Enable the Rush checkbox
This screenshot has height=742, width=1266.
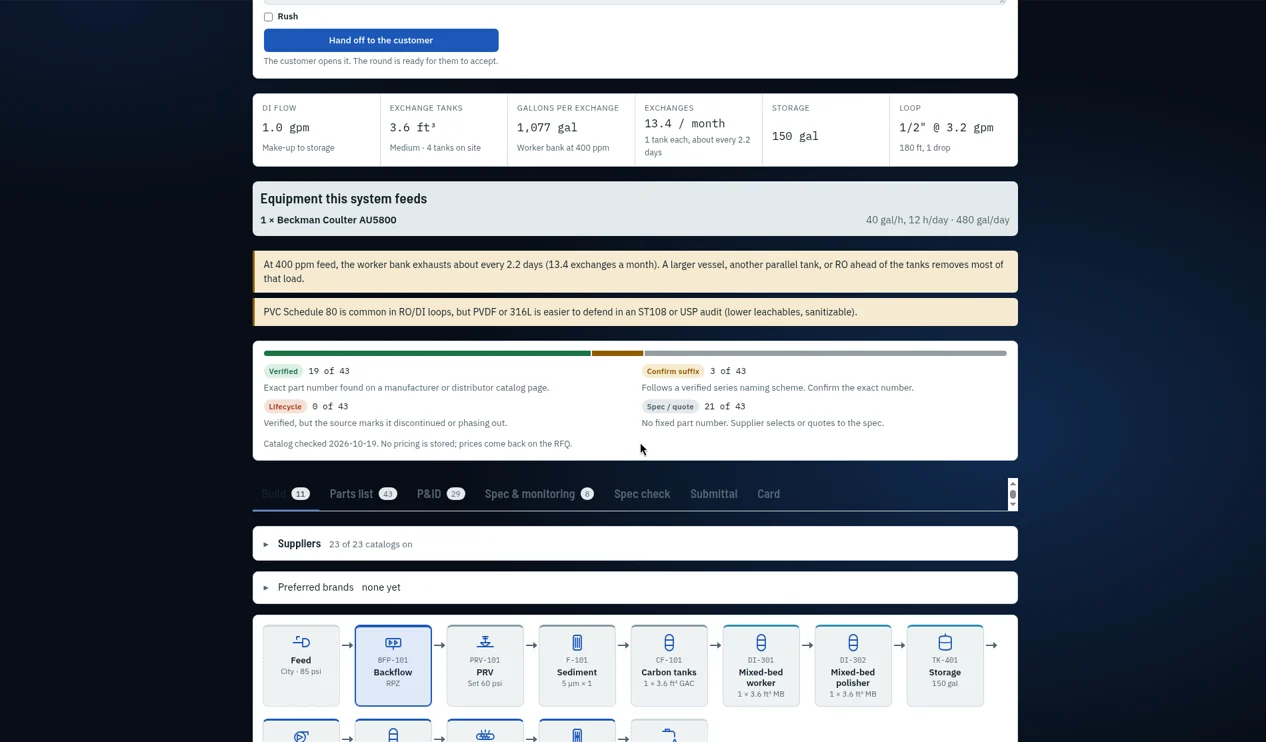[268, 17]
